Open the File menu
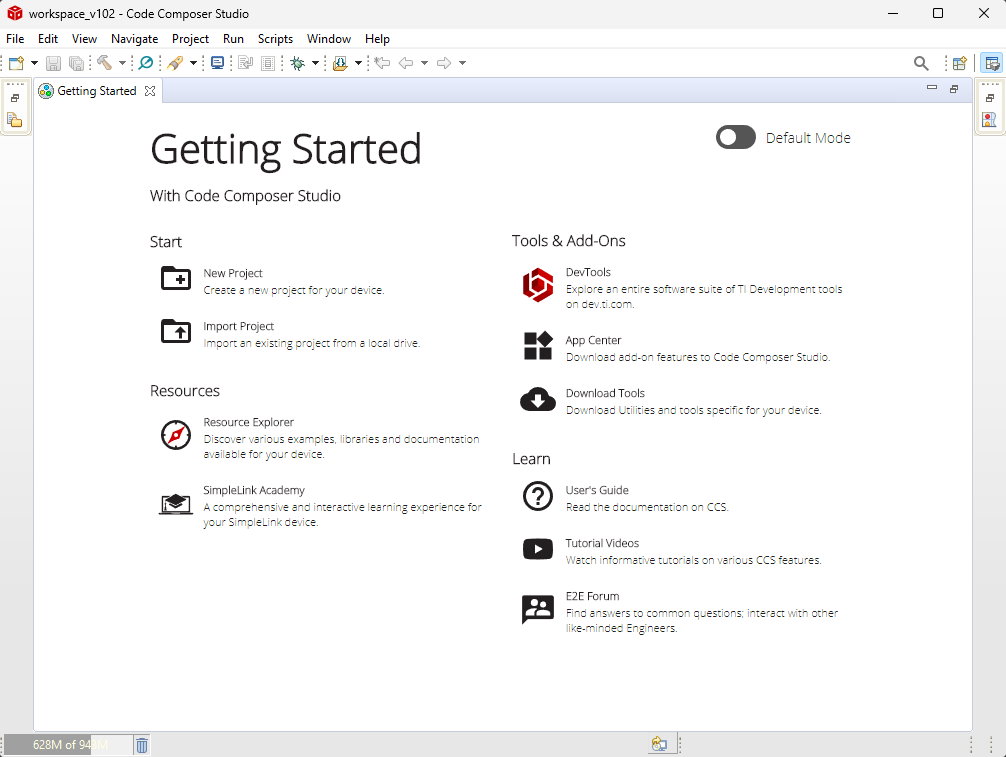The image size is (1006, 757). [15, 38]
